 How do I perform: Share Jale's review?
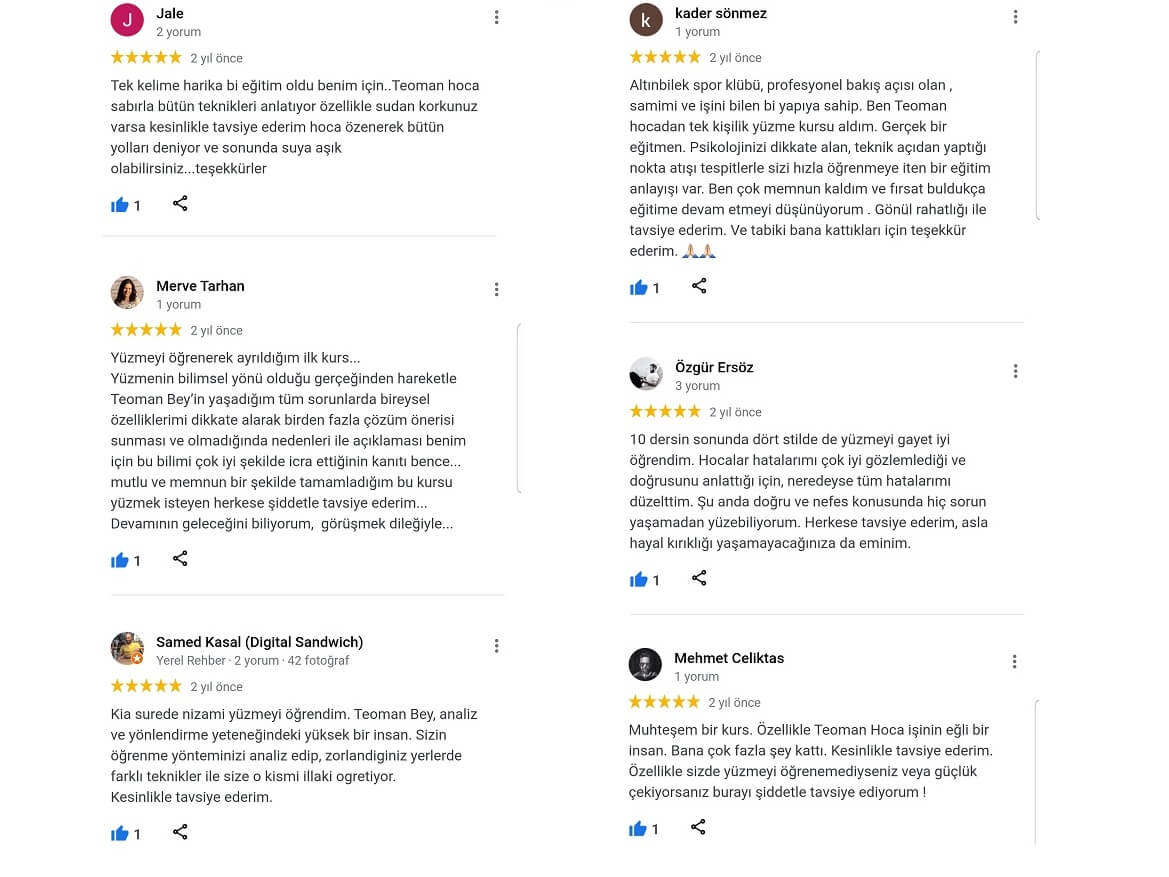pos(180,204)
